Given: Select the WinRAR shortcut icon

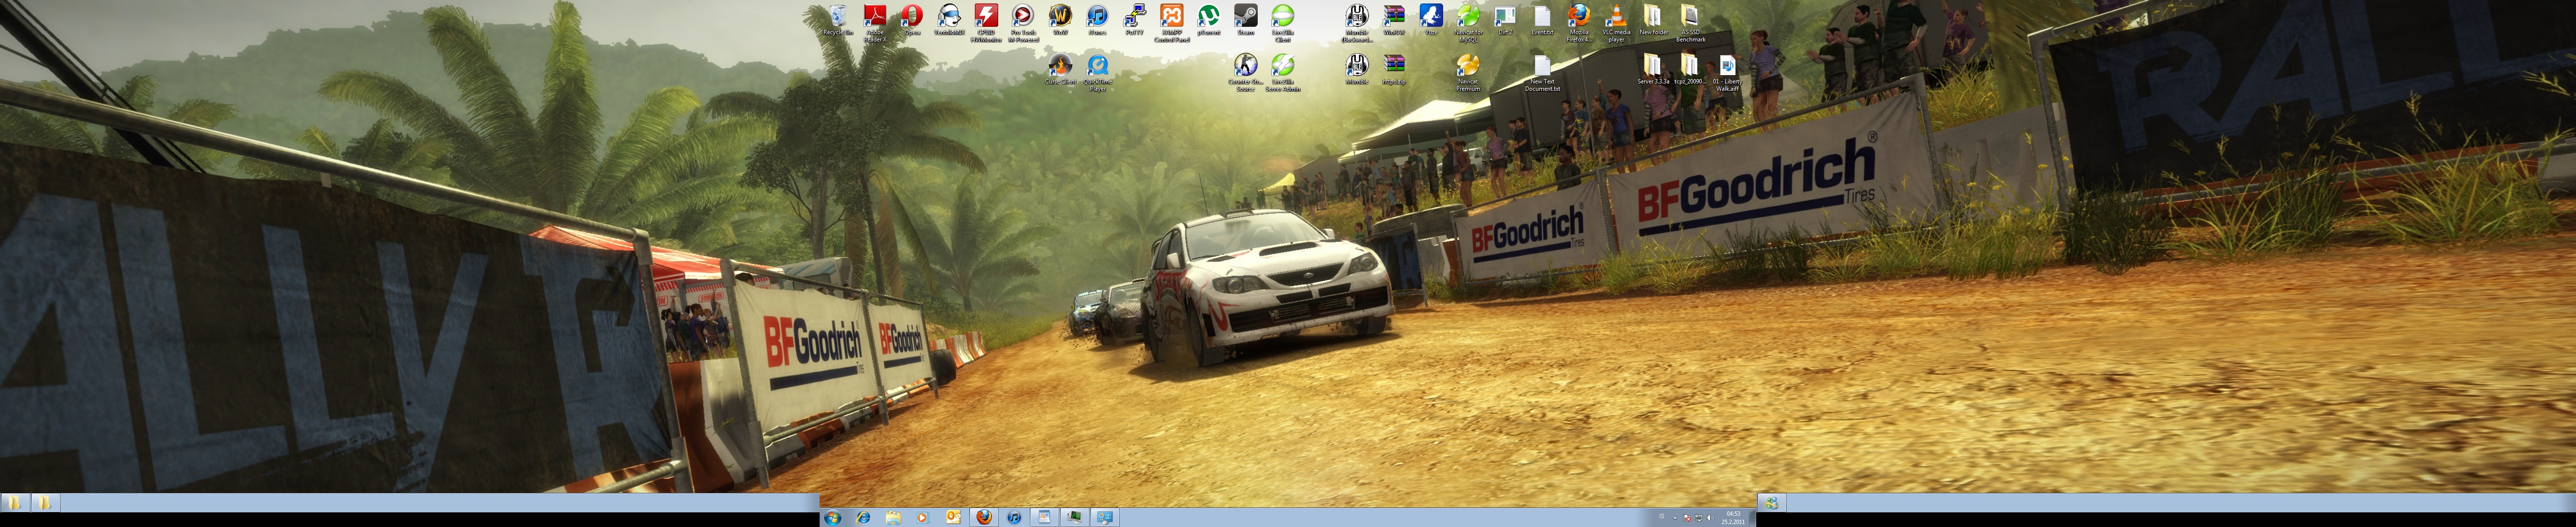Looking at the screenshot, I should click(x=1393, y=17).
